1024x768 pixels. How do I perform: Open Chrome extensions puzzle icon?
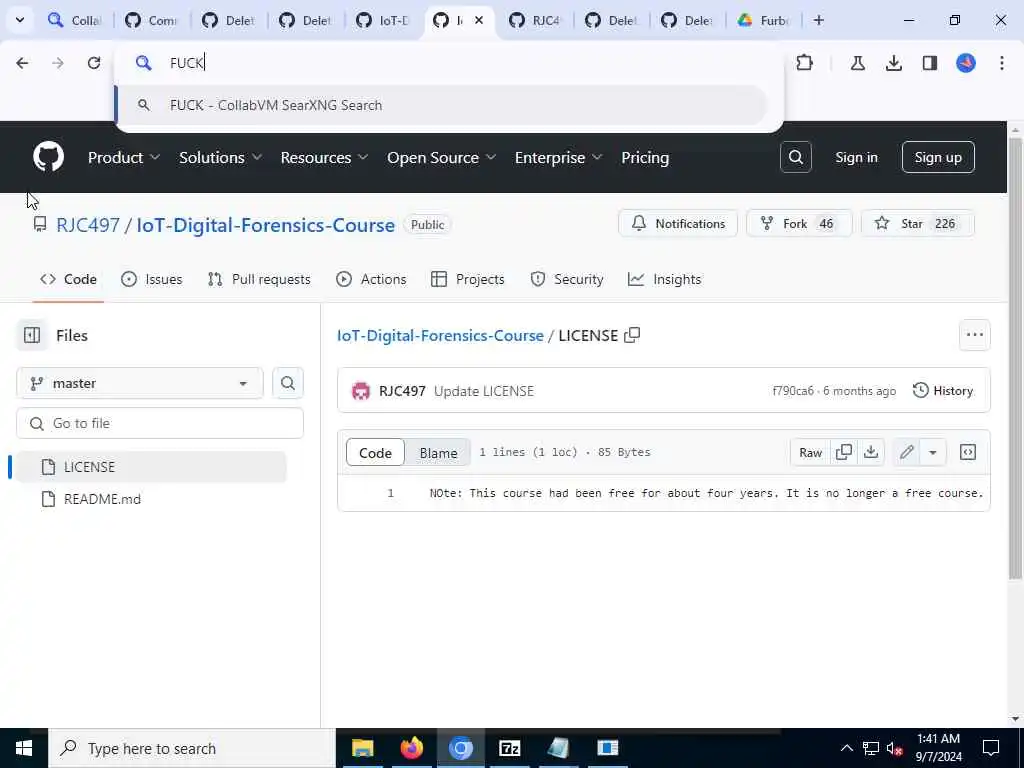(805, 63)
